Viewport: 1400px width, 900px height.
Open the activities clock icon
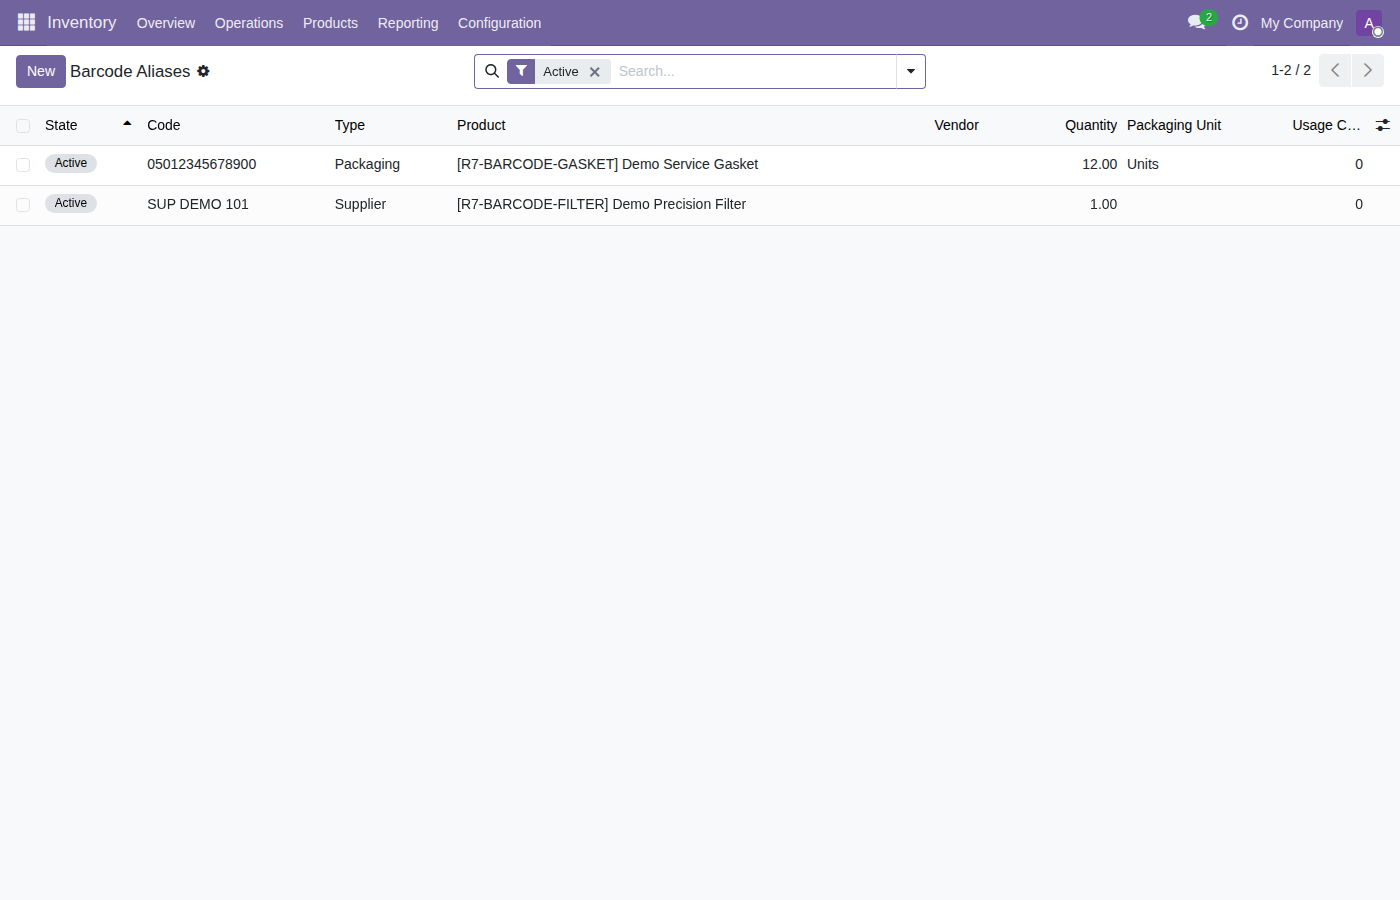coord(1240,22)
